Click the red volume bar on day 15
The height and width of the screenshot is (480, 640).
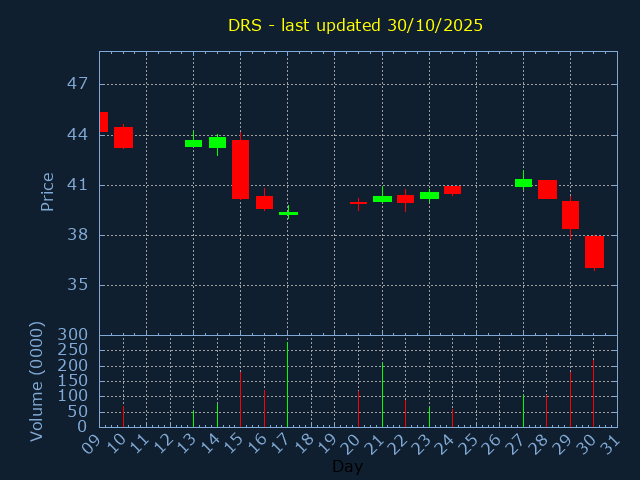click(241, 399)
